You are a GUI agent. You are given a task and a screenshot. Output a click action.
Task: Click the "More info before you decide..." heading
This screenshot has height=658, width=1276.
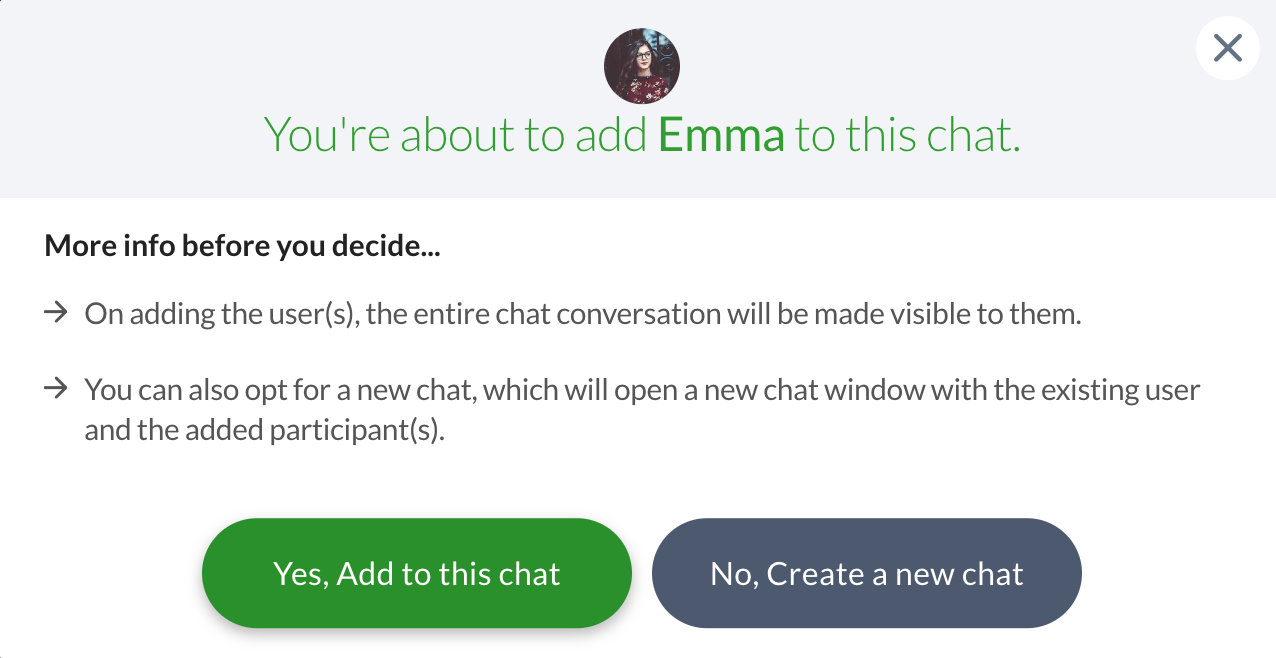[242, 246]
